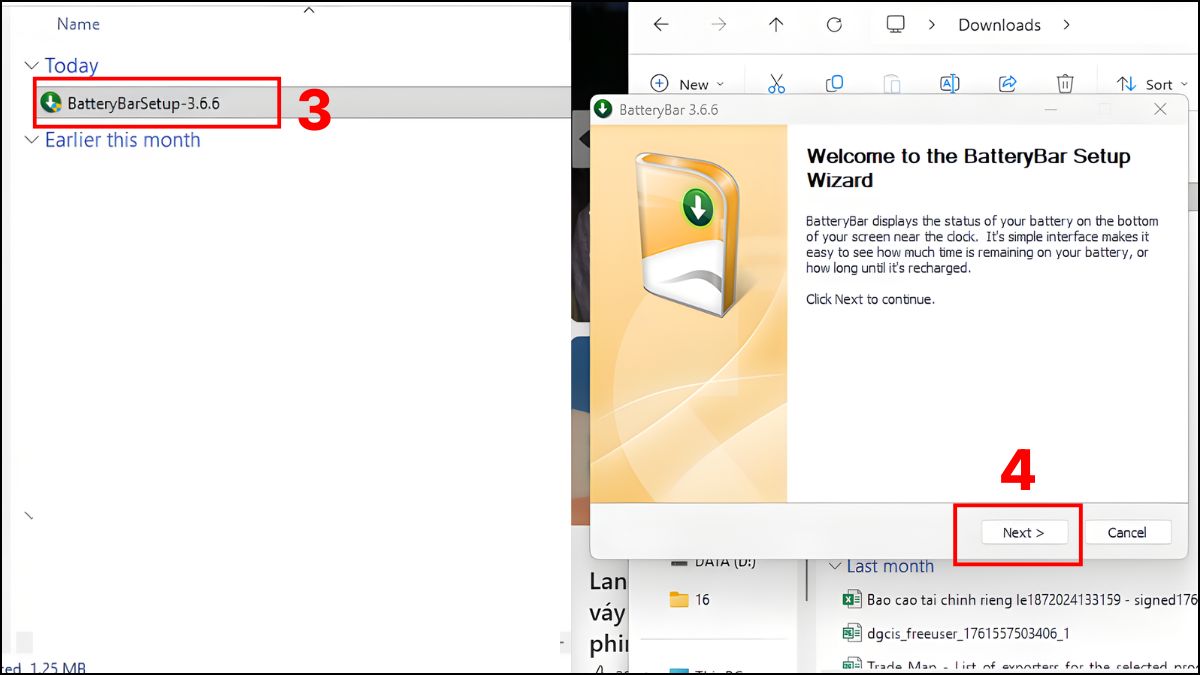Image resolution: width=1200 pixels, height=675 pixels.
Task: Go back in the Explorer window
Action: [660, 25]
